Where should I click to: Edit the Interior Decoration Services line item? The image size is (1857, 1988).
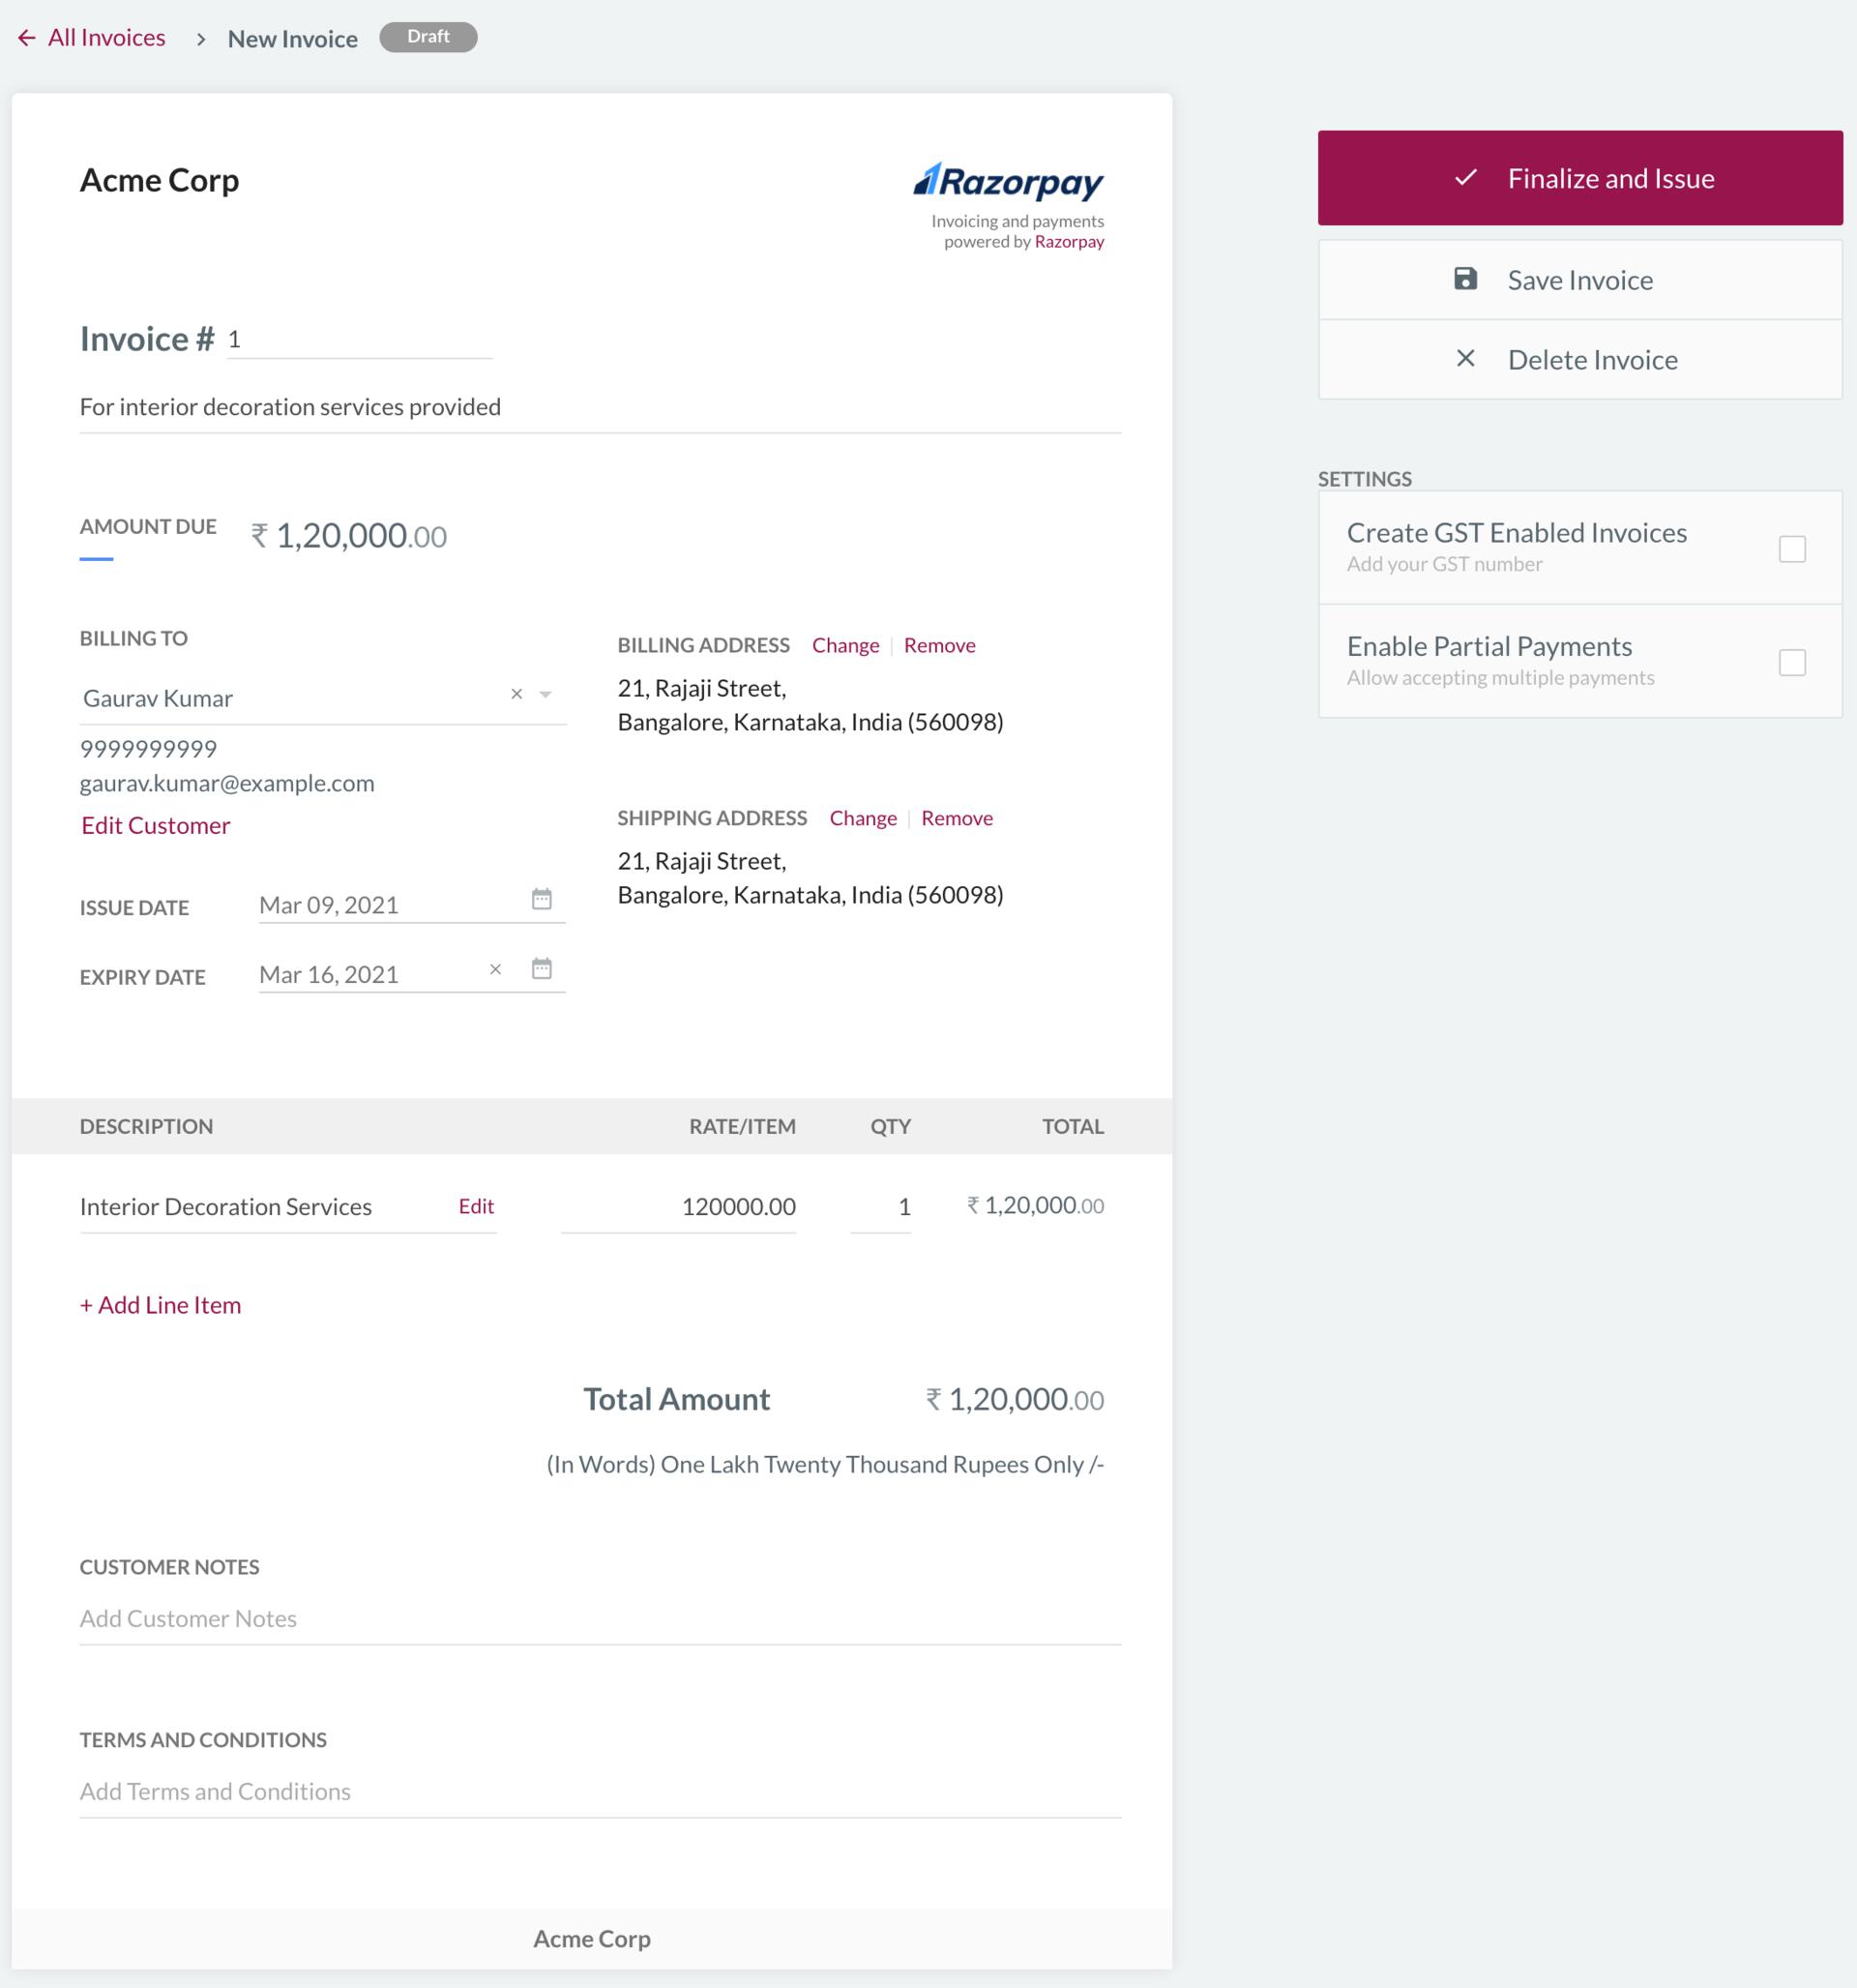[x=476, y=1206]
